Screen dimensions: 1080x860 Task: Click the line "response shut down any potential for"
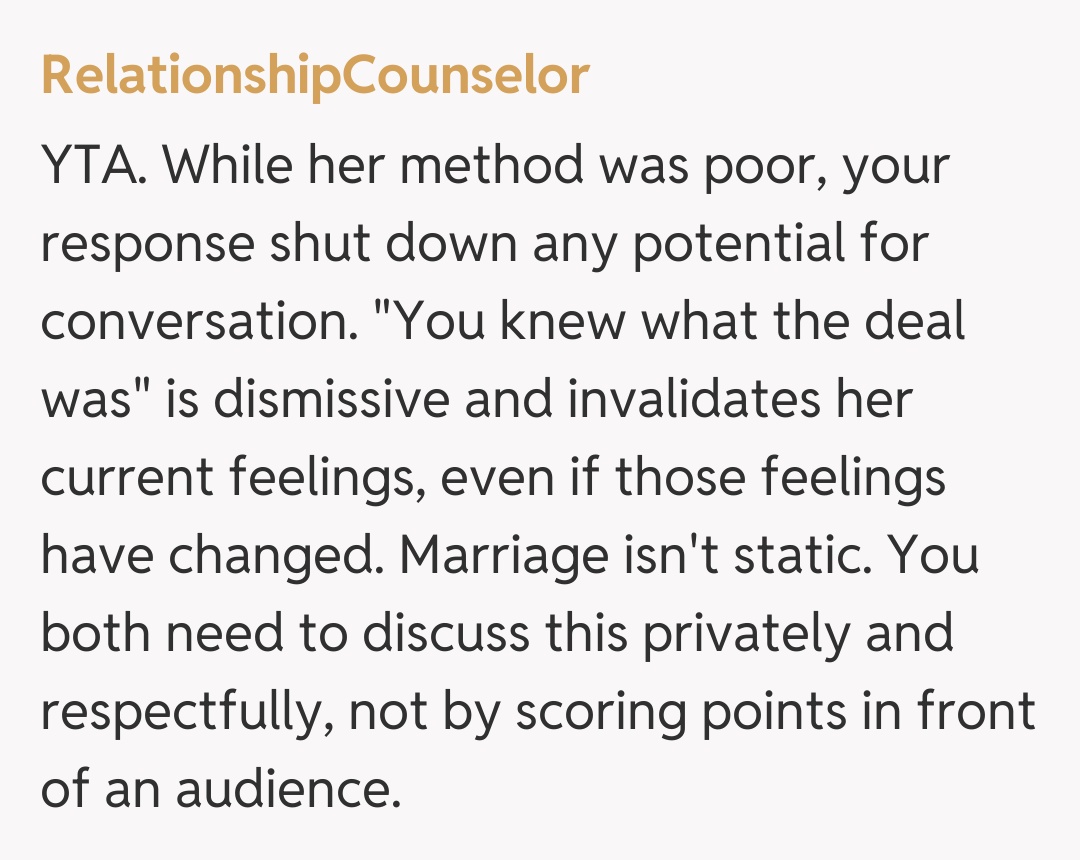[x=485, y=243]
